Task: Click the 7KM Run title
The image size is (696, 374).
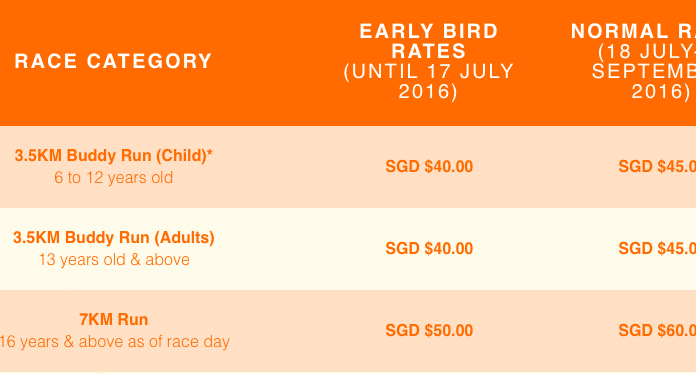Action: pos(114,320)
